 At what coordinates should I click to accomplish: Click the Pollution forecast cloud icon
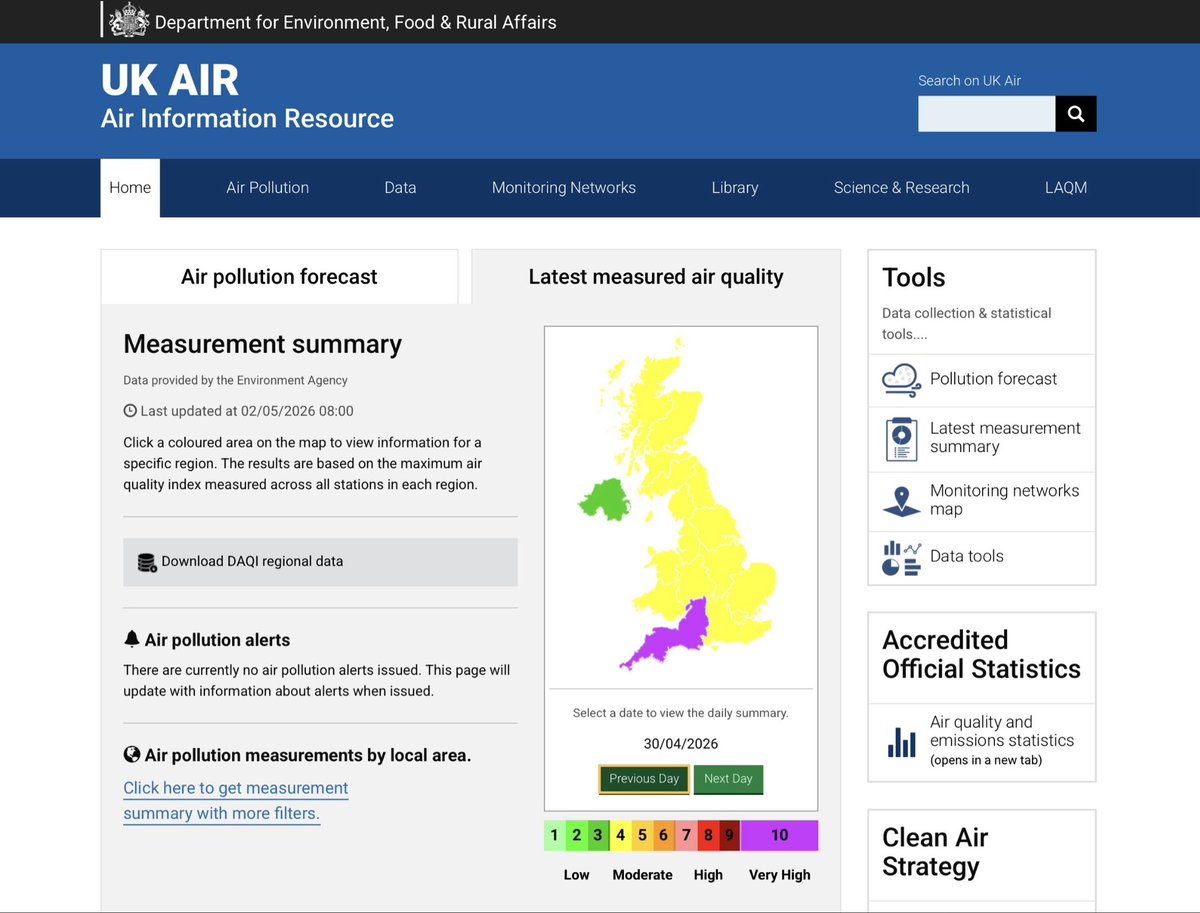pyautogui.click(x=901, y=379)
